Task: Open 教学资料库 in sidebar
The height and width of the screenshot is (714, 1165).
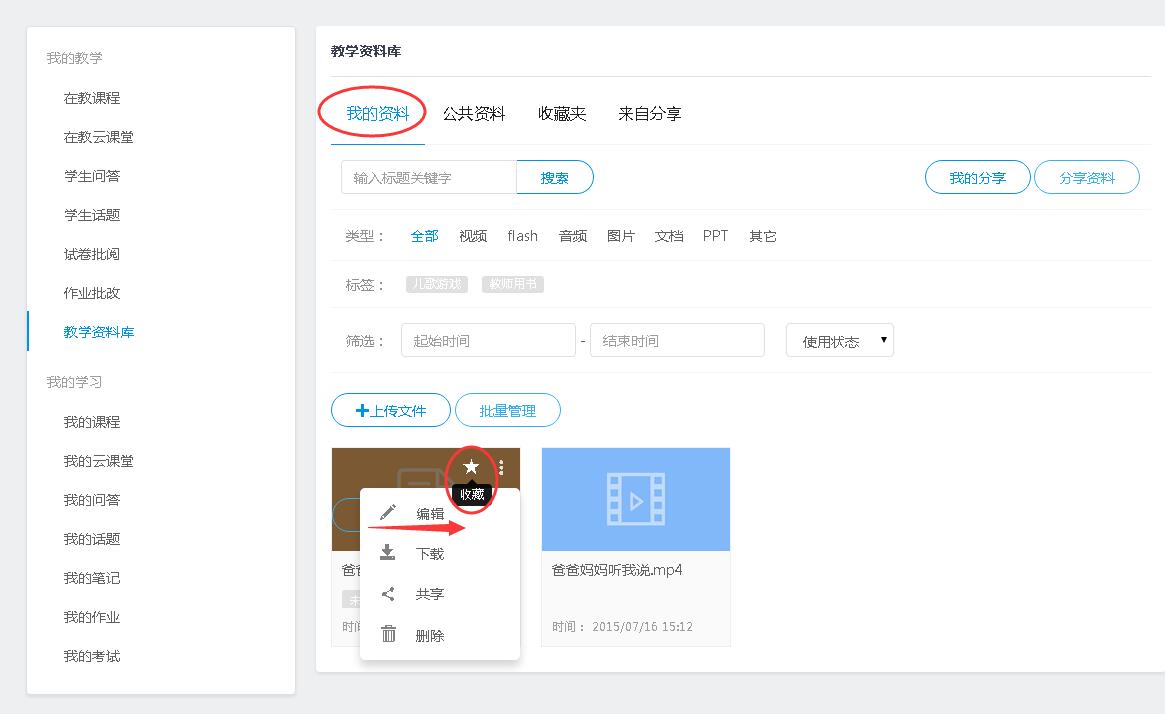Action: [x=98, y=332]
